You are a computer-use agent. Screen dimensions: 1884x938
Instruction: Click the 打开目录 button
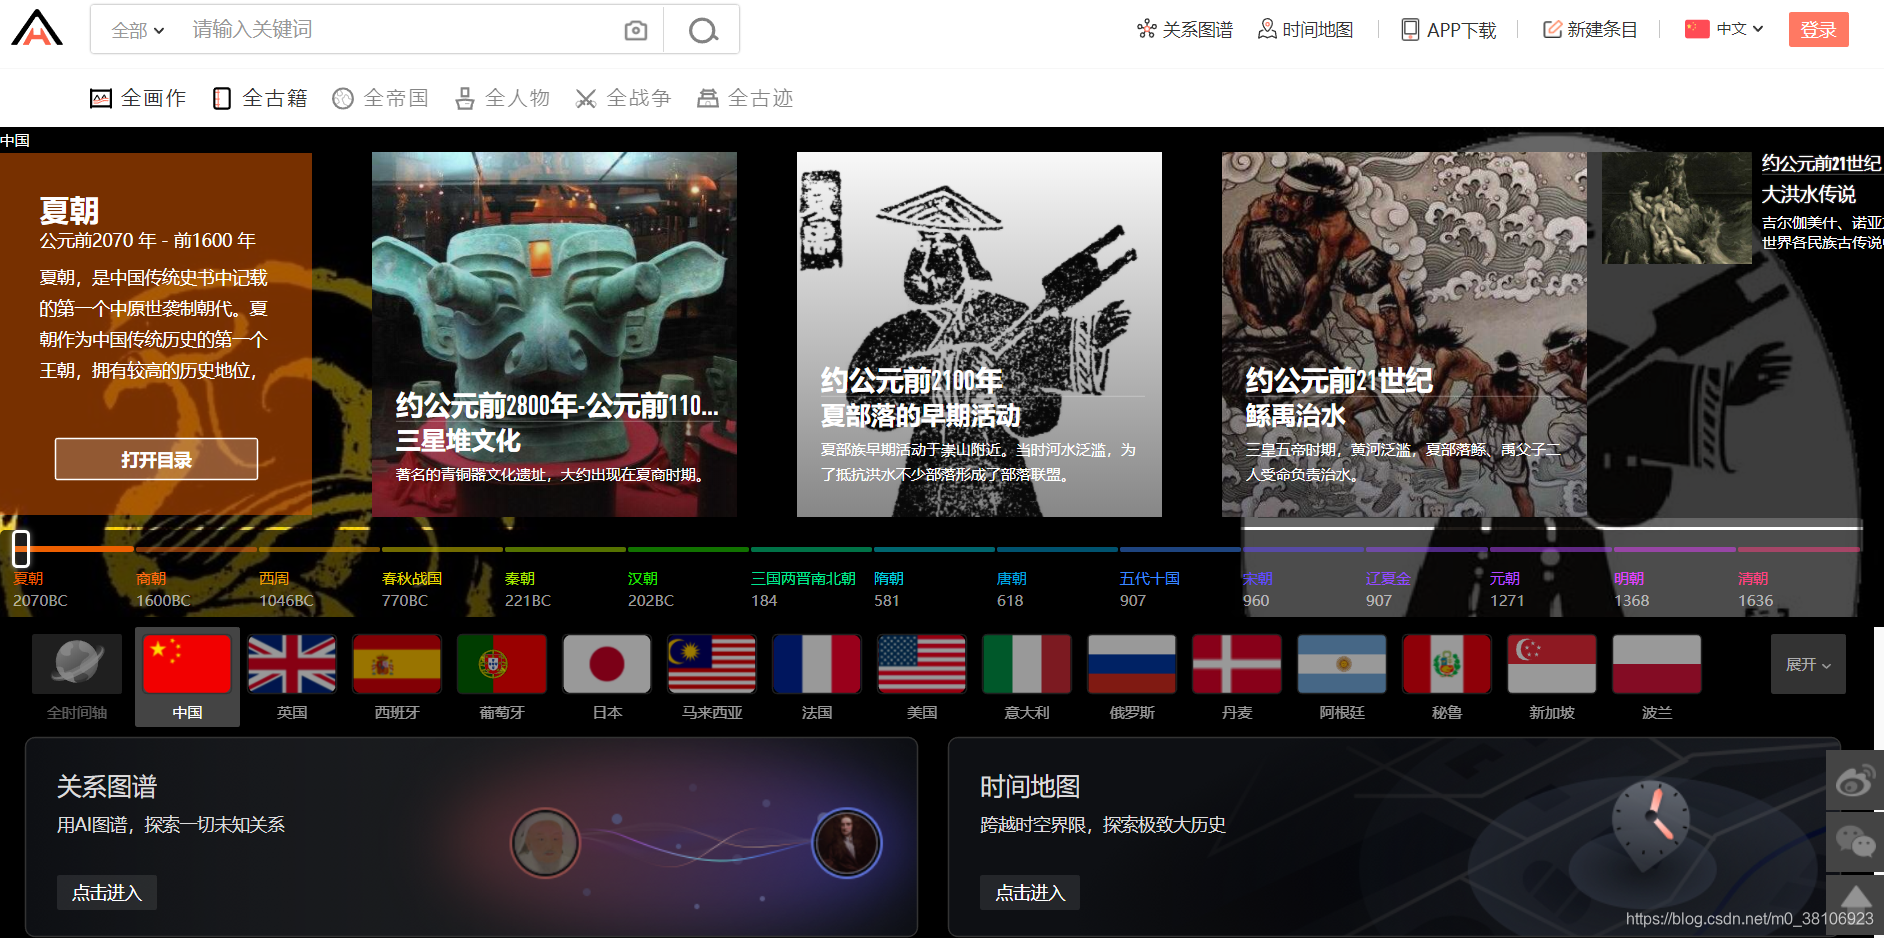click(156, 459)
